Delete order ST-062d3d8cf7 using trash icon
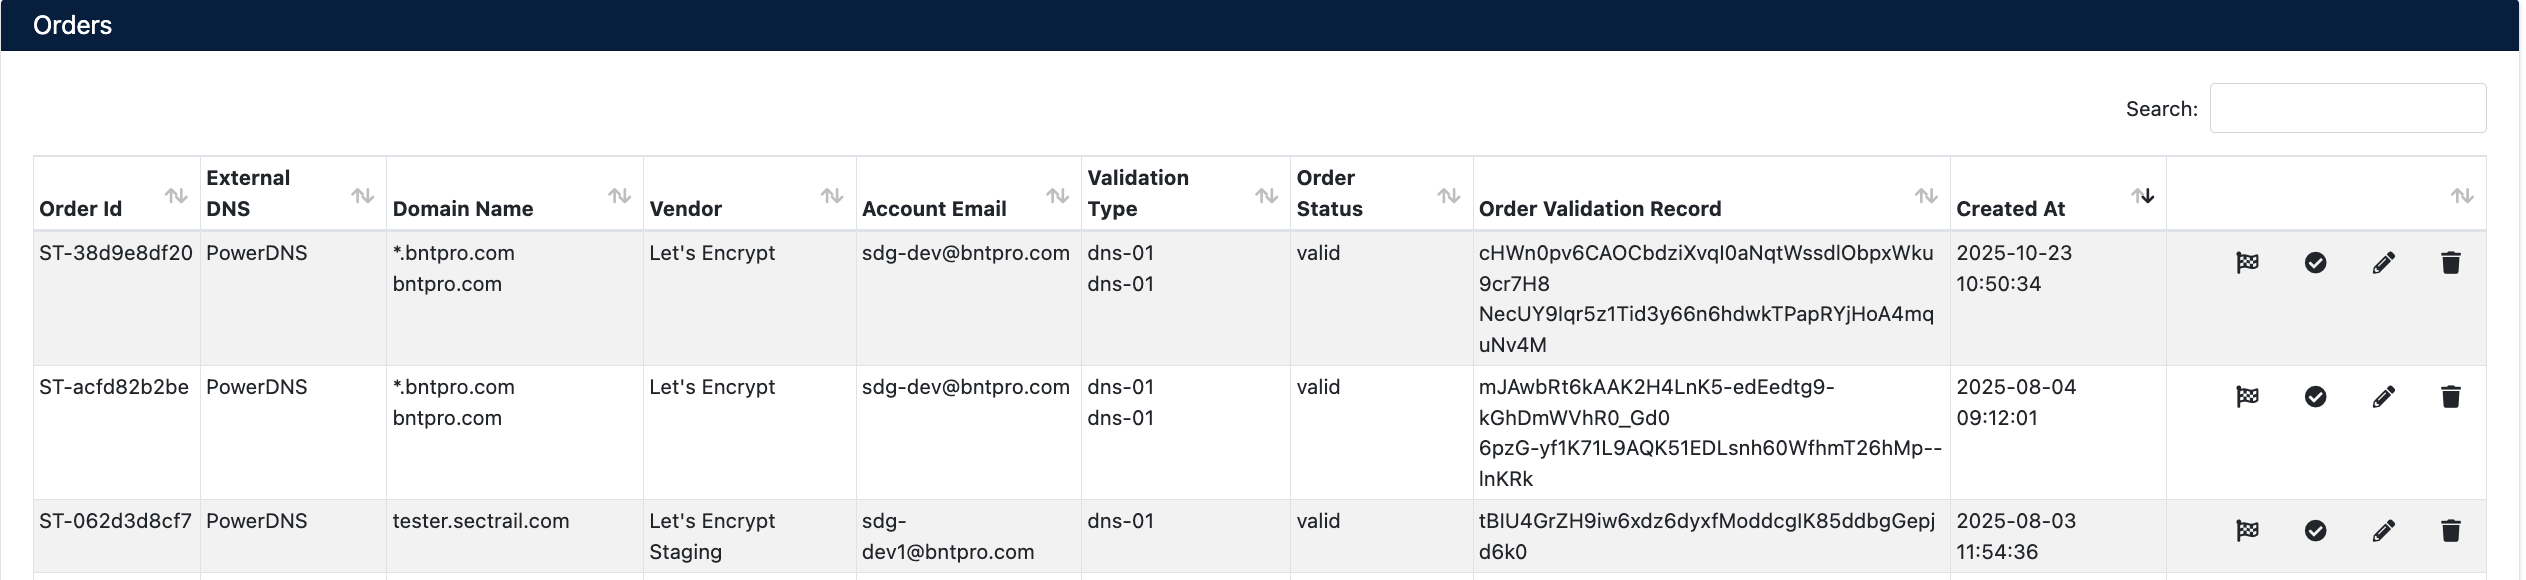Screen dimensions: 2526x580 [x=2450, y=531]
